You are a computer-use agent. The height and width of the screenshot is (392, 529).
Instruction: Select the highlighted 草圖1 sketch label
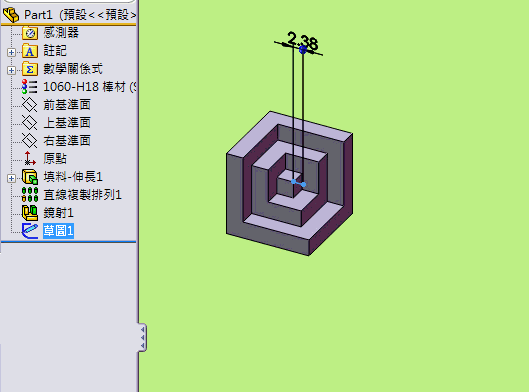click(x=58, y=231)
